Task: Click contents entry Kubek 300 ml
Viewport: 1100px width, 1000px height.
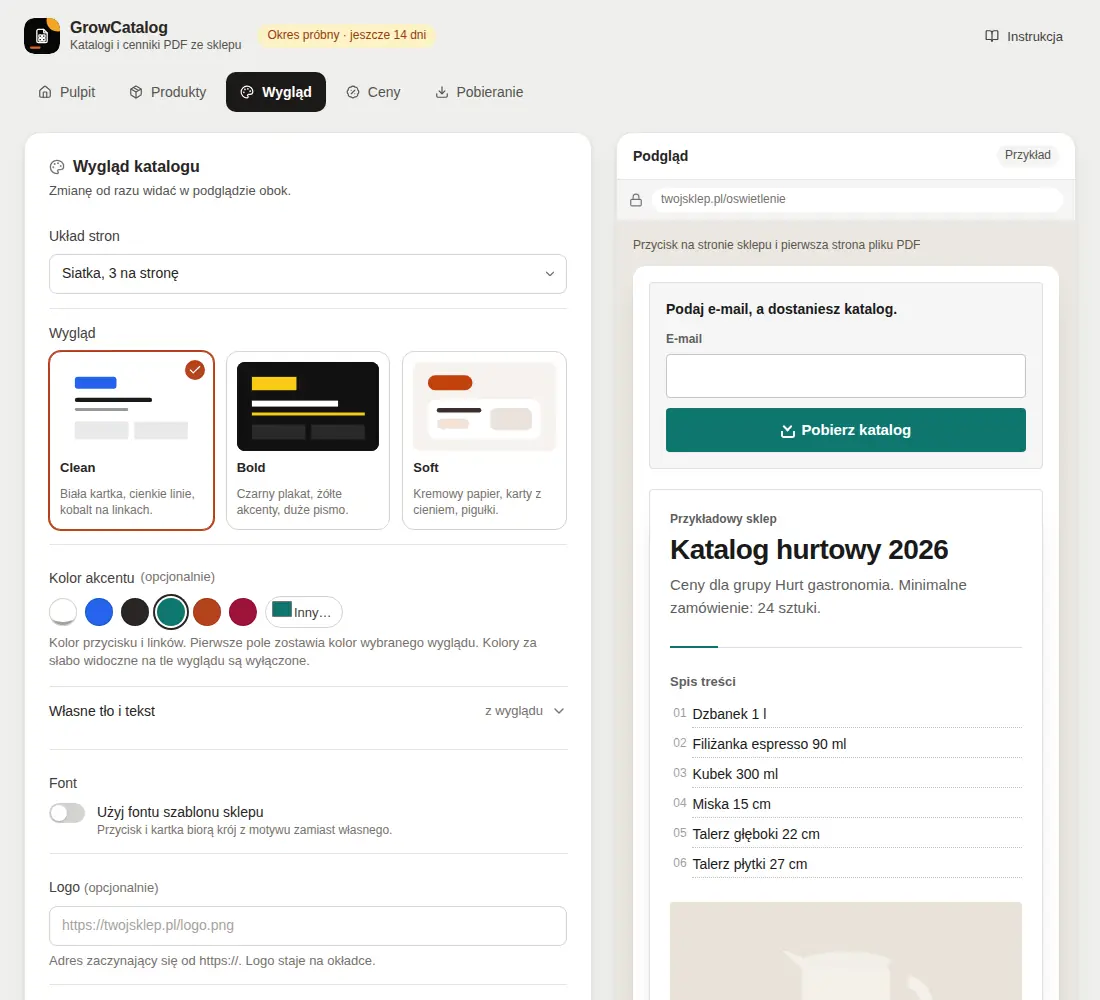Action: tap(735, 774)
